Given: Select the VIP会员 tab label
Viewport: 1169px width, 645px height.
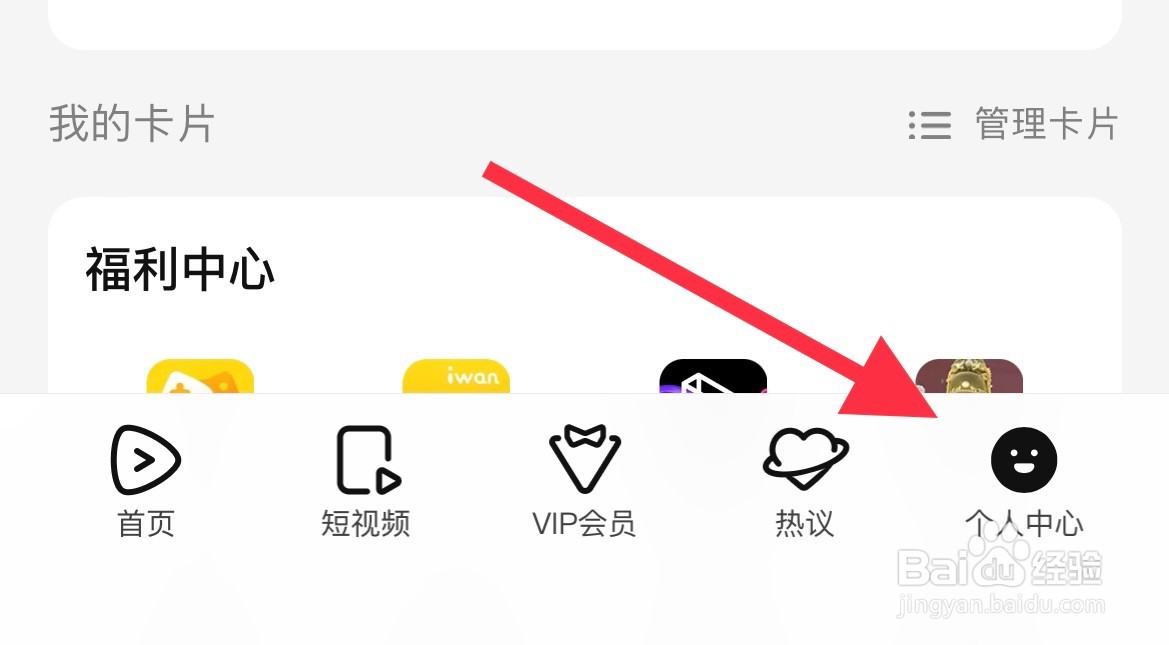Looking at the screenshot, I should click(x=584, y=523).
